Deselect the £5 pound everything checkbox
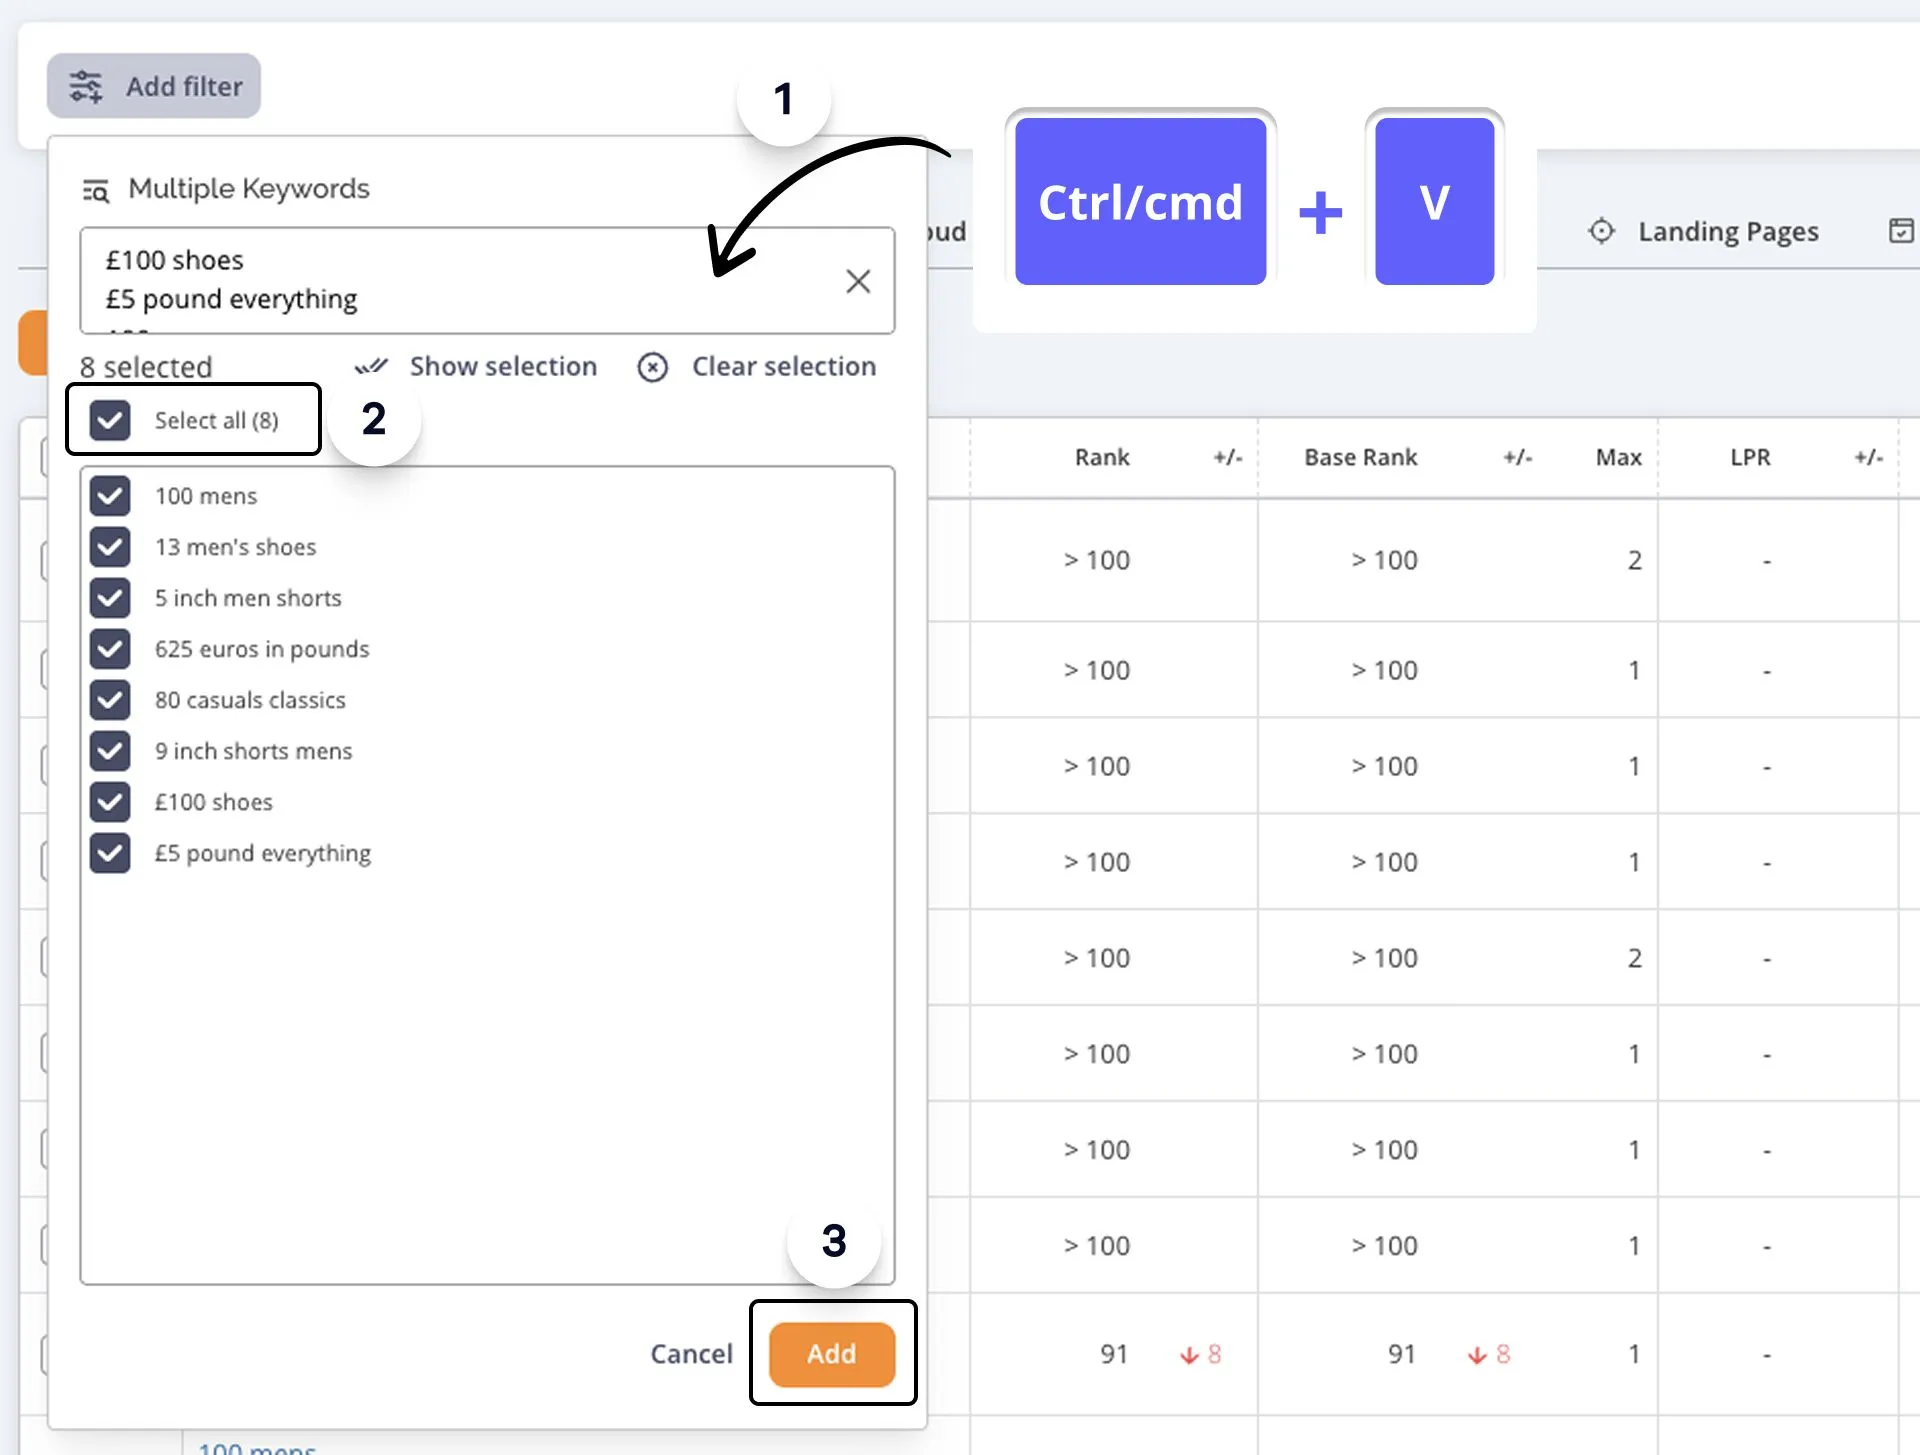The width and height of the screenshot is (1920, 1455). click(x=110, y=853)
